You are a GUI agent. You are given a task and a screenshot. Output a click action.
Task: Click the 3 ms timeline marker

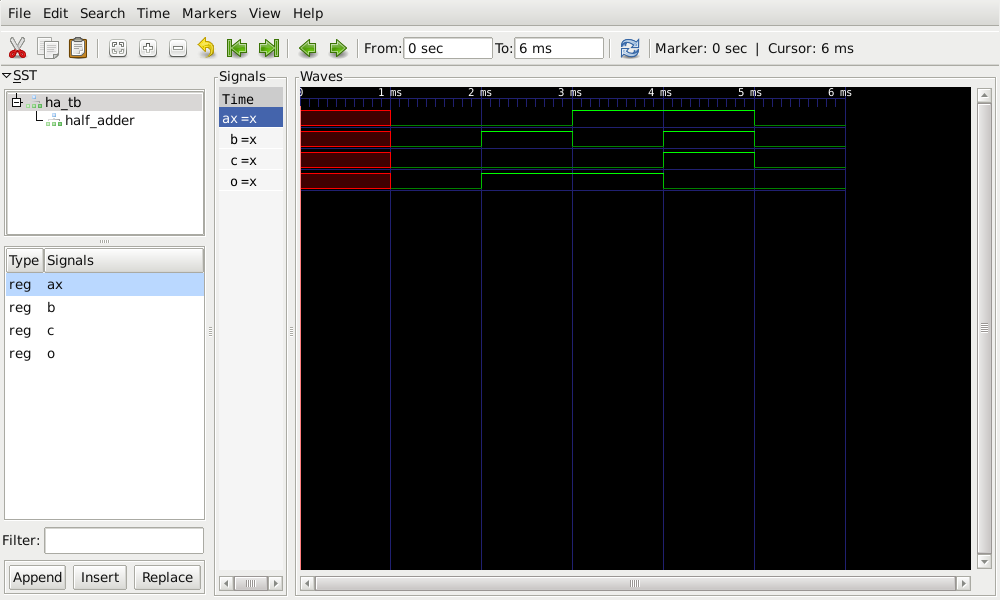[570, 92]
